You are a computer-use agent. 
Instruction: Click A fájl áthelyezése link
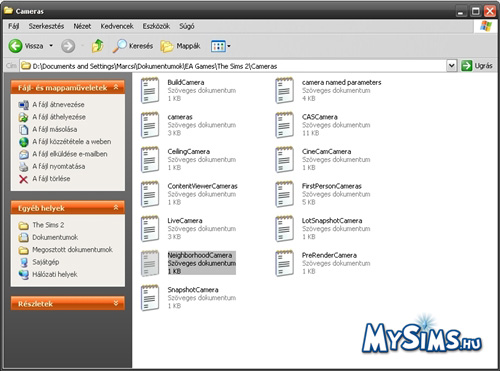click(x=59, y=117)
